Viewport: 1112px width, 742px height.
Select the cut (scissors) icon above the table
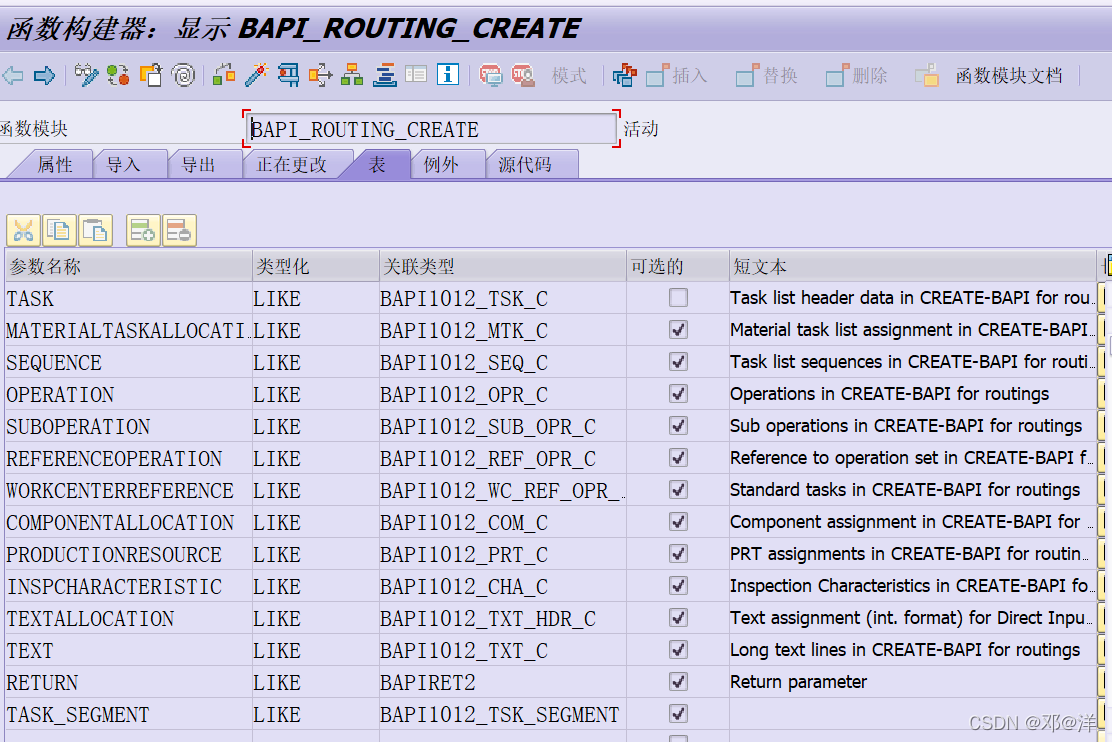point(23,231)
